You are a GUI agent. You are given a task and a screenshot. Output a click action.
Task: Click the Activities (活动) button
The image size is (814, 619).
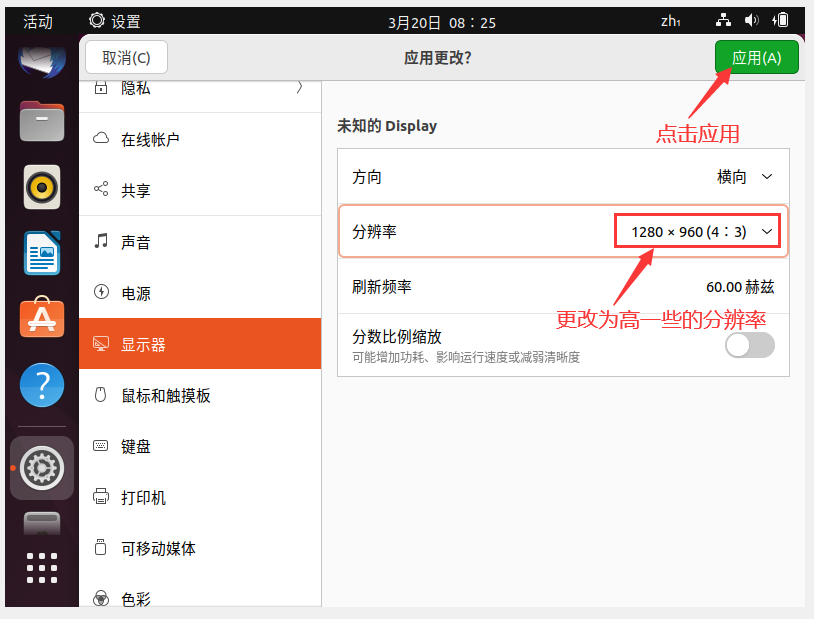37,21
